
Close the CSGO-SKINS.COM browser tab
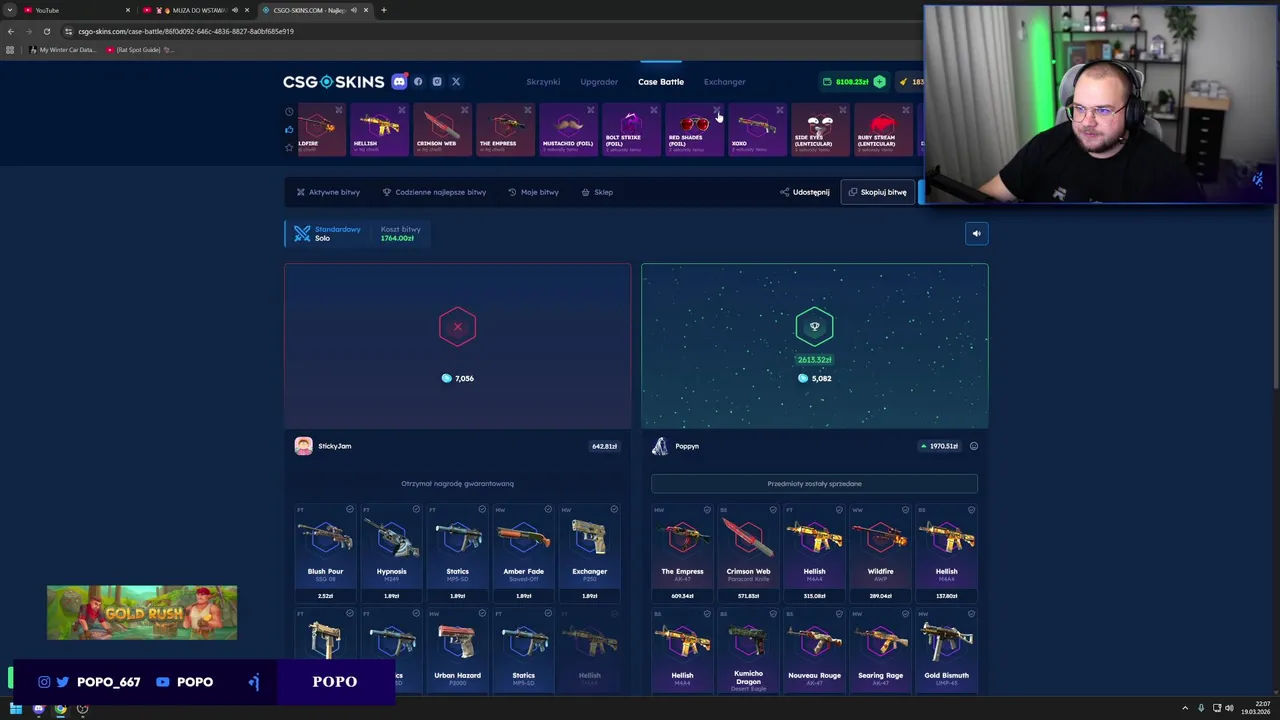(366, 10)
